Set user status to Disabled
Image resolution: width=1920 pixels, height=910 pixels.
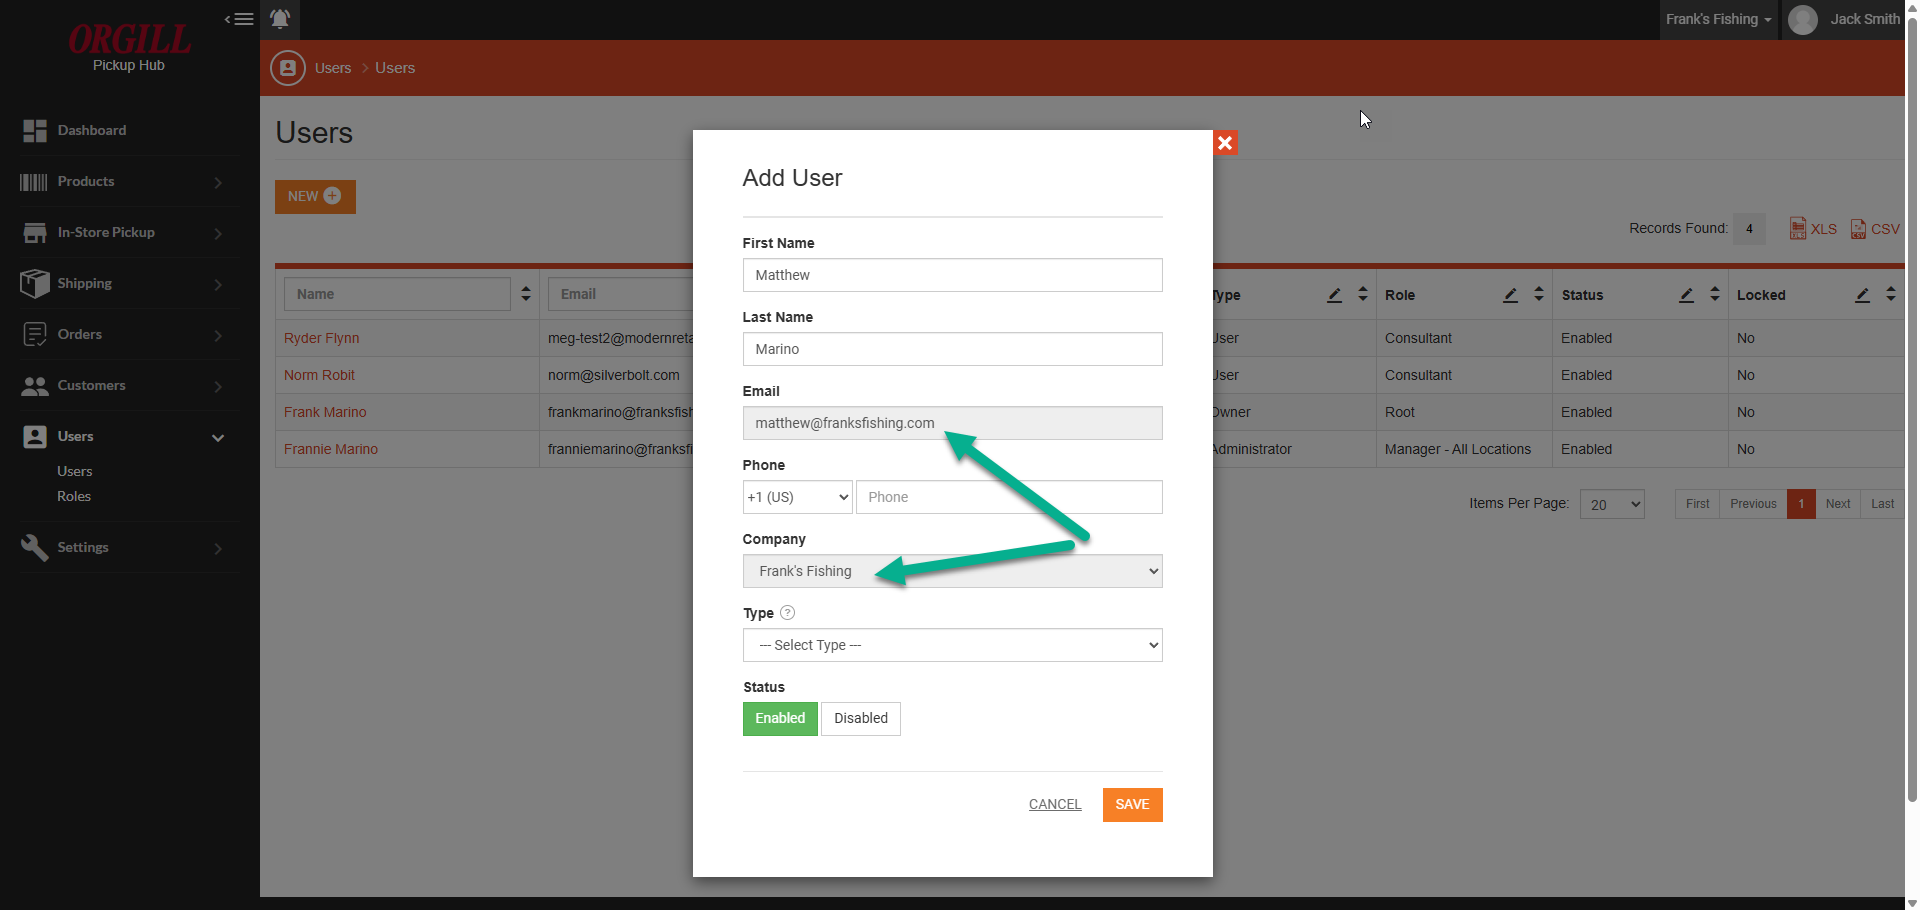click(x=861, y=719)
